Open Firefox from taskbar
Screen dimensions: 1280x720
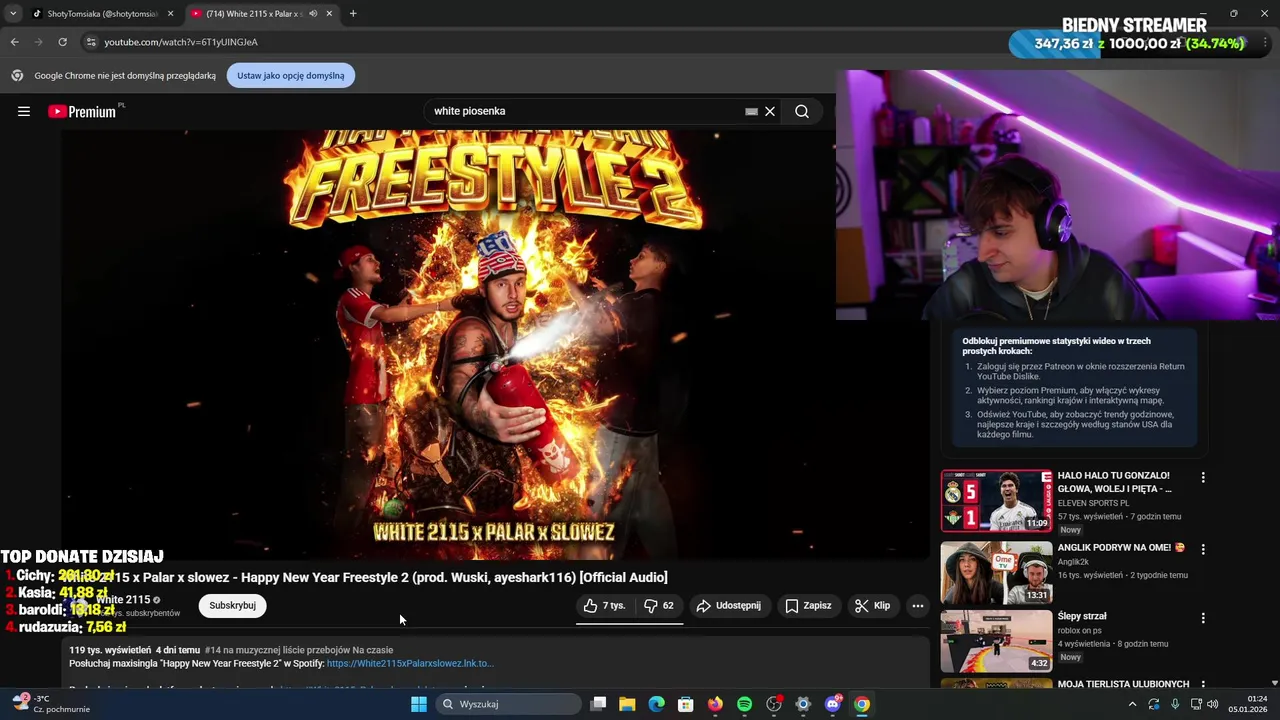715,704
